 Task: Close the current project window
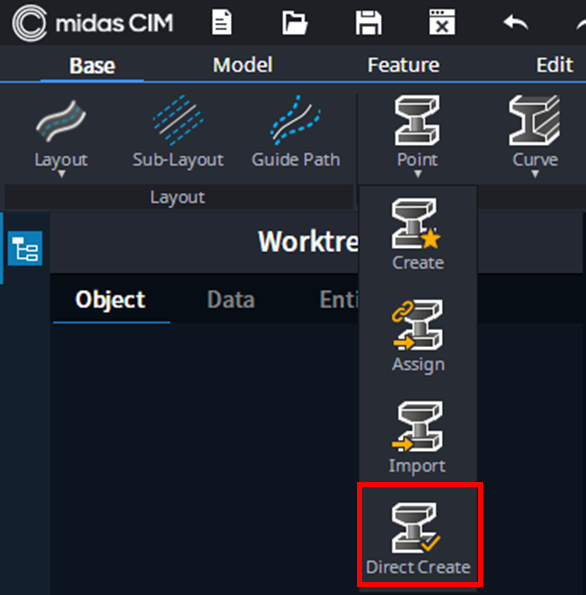point(442,22)
